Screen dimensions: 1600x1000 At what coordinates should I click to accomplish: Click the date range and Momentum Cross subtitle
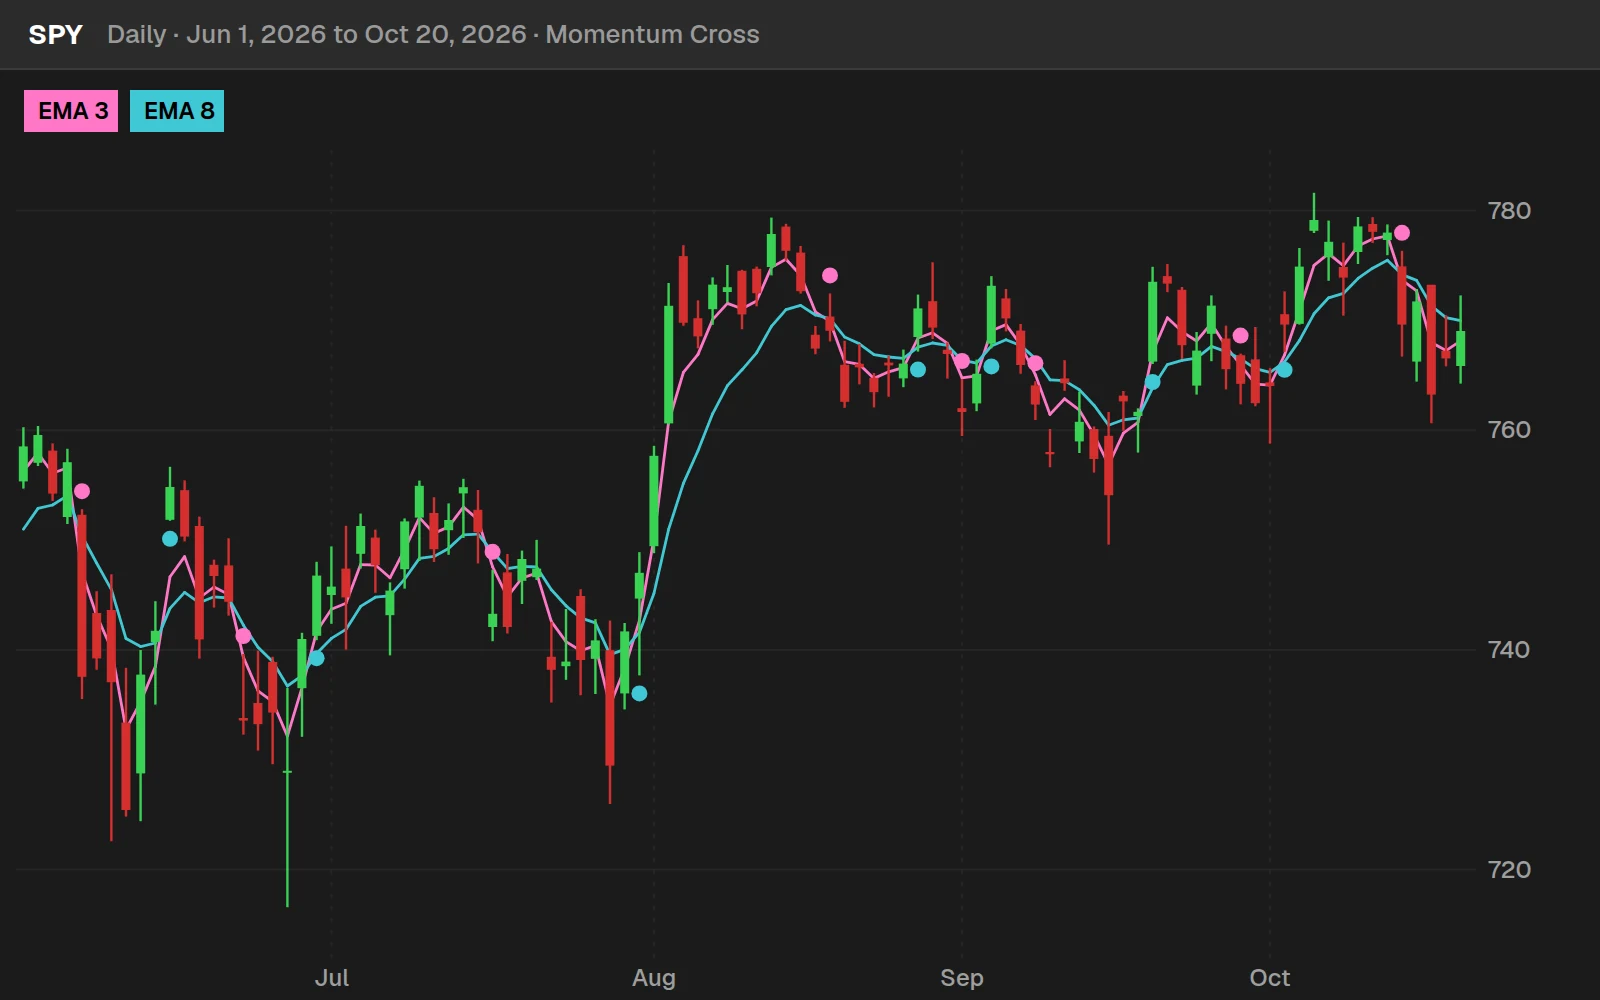tap(433, 35)
